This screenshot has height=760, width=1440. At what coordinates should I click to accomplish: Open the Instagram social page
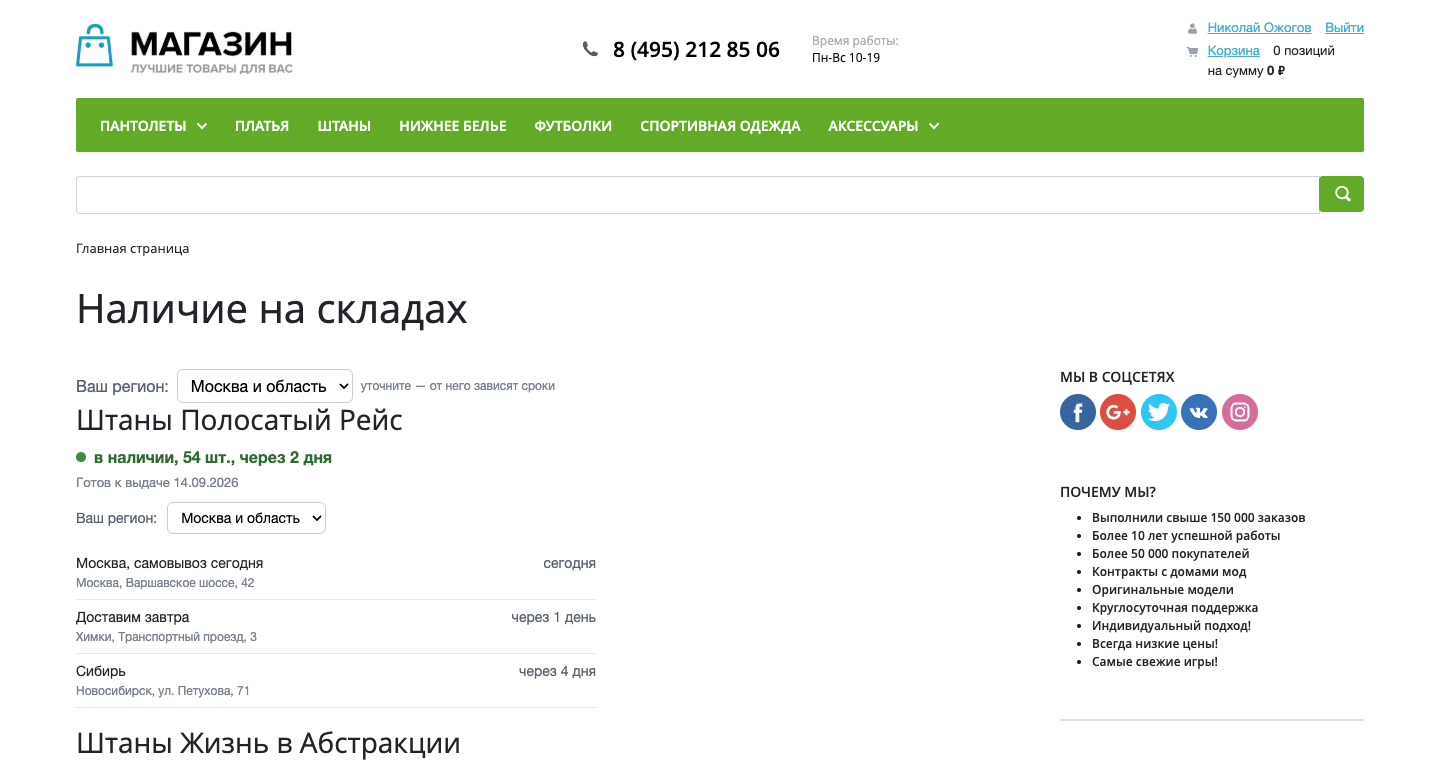1240,411
